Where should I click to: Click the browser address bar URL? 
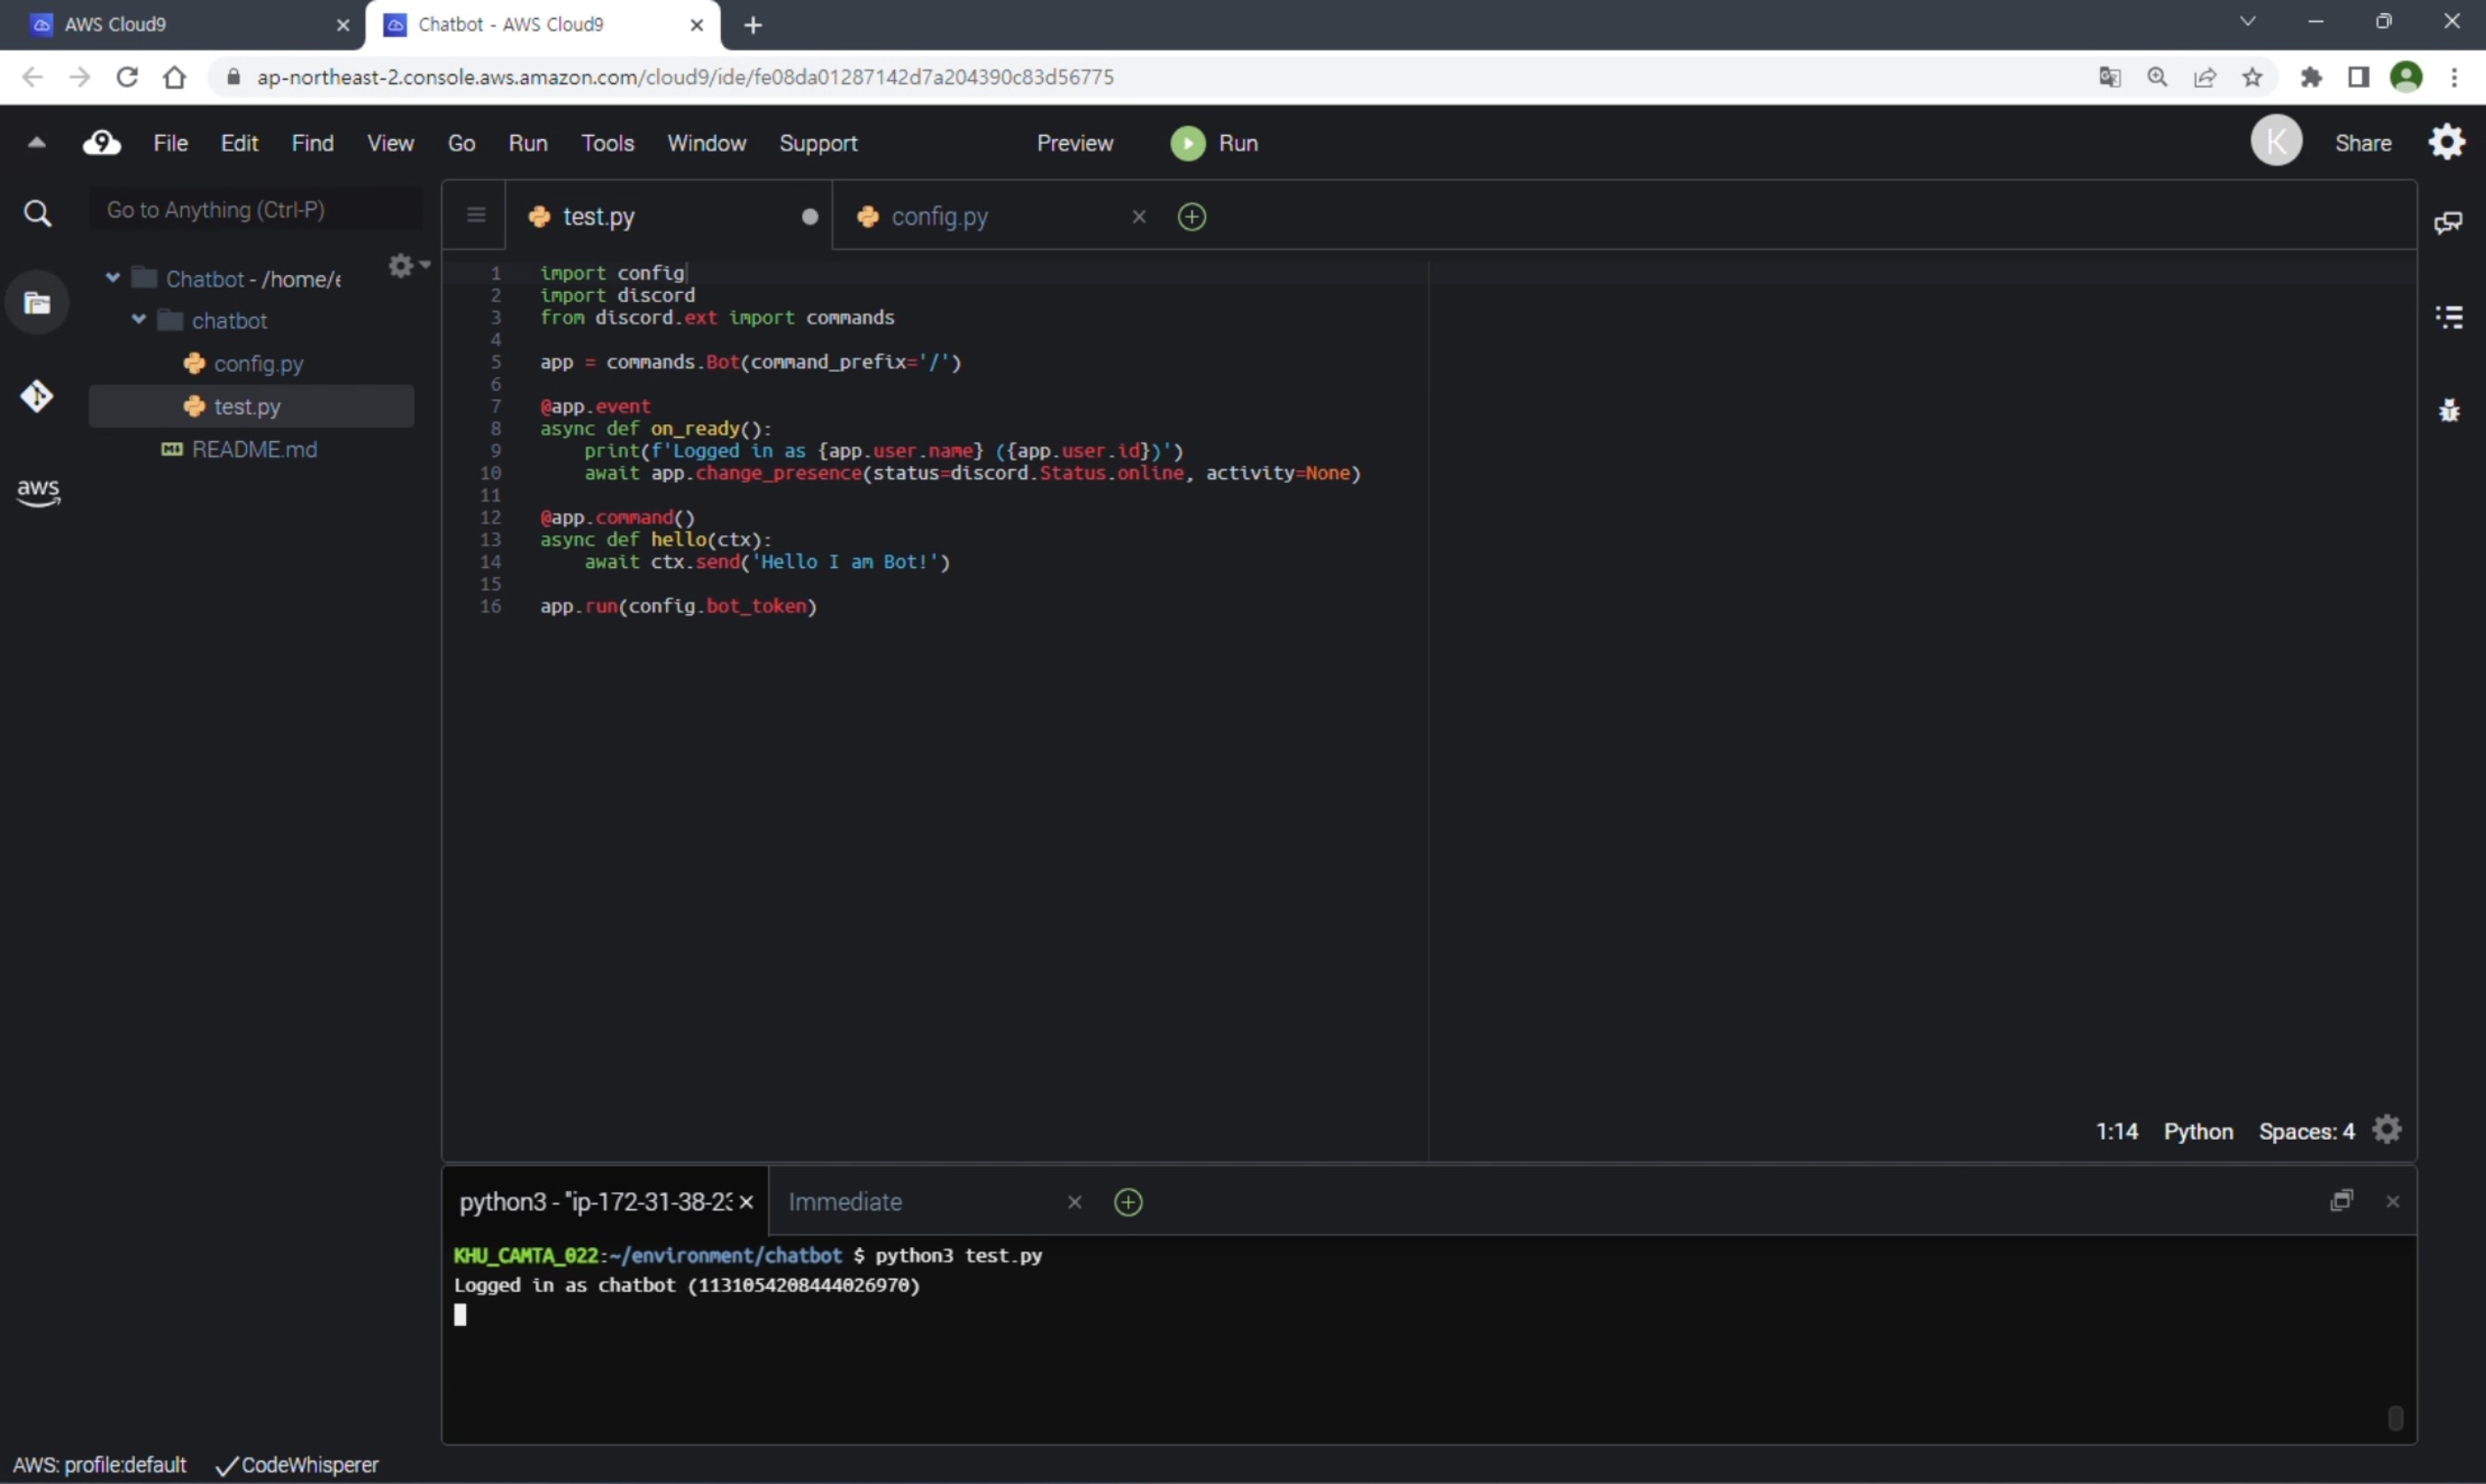pos(685,77)
